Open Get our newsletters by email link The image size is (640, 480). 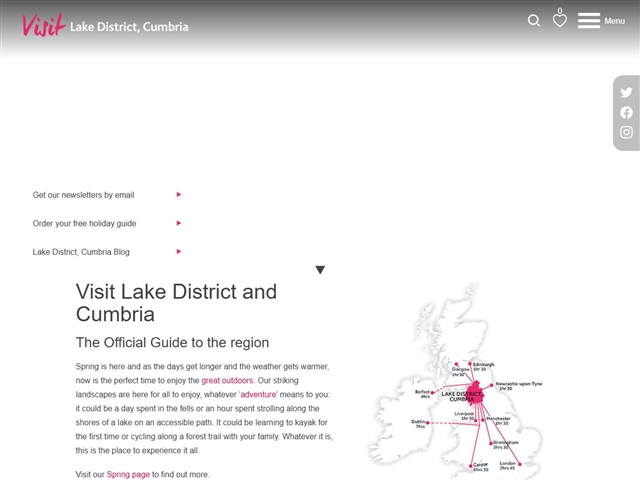point(83,195)
